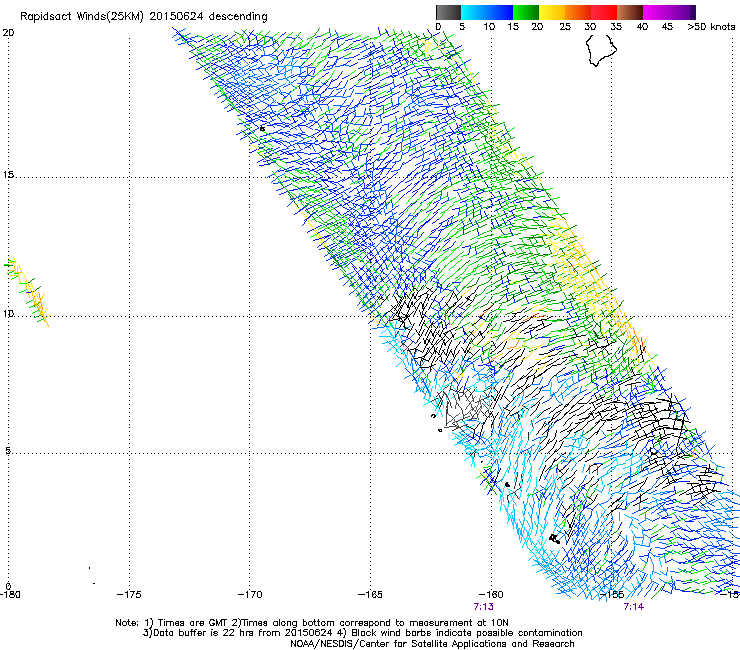Click the brown 35-40 knots legend segment
This screenshot has height=650, width=740.
(x=630, y=12)
